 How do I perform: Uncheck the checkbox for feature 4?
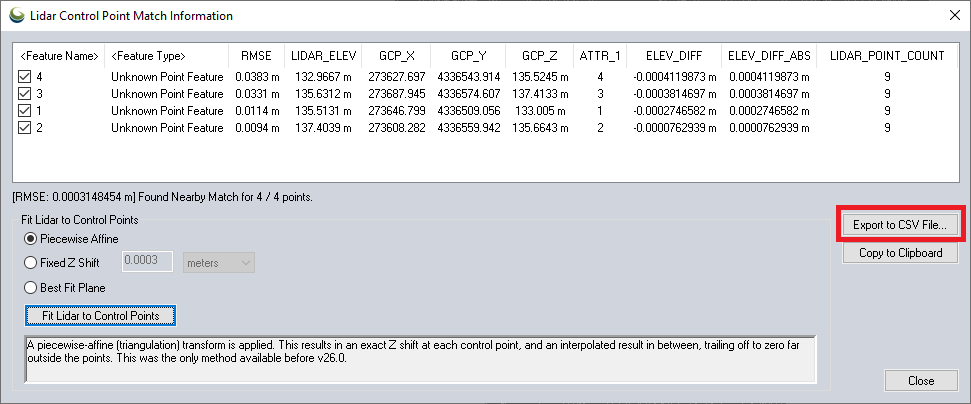[x=25, y=77]
